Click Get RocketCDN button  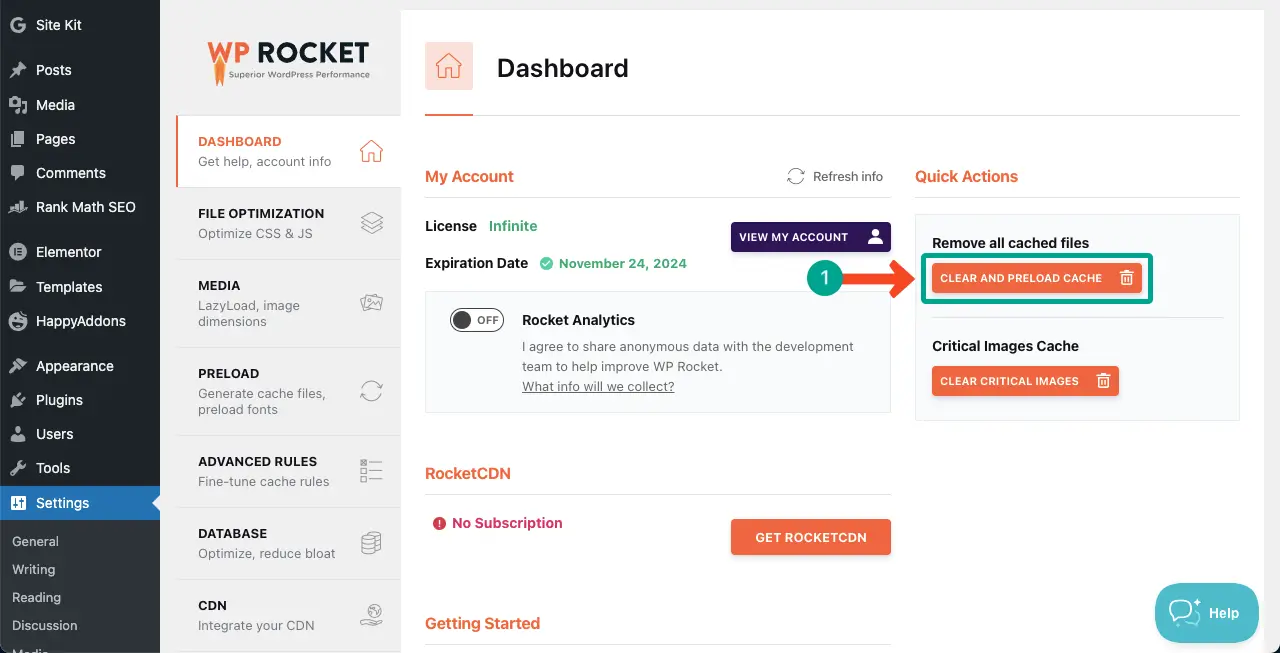click(x=811, y=537)
